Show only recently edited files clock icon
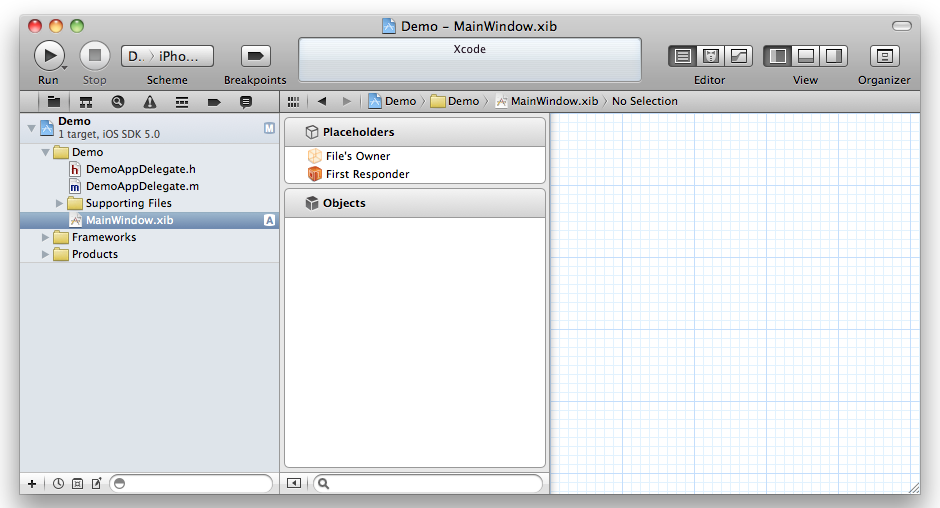 [x=58, y=483]
